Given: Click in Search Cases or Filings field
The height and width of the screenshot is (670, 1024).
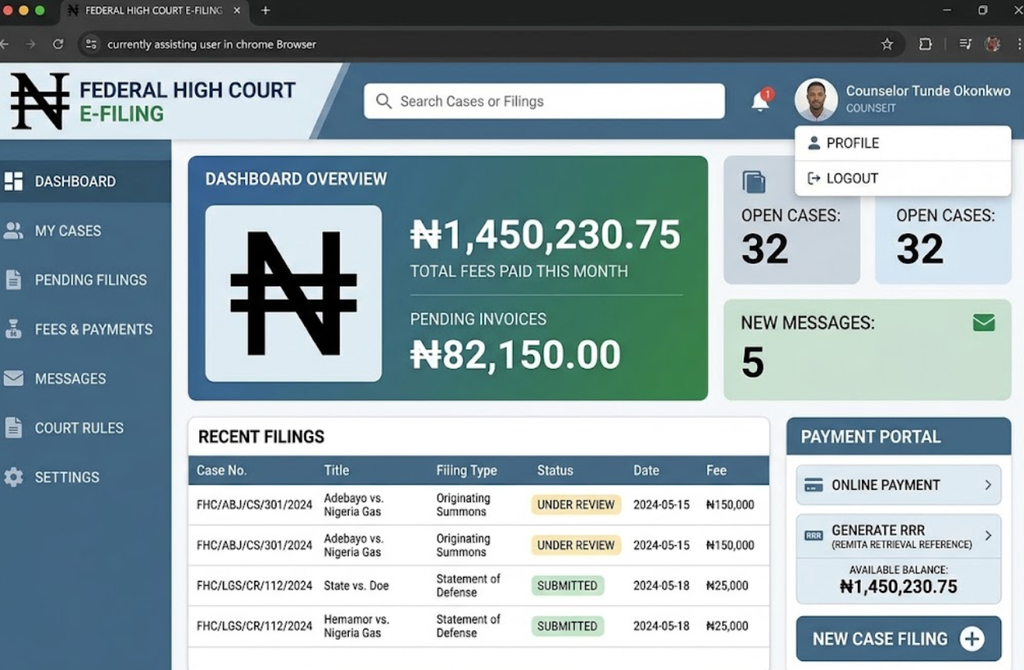Looking at the screenshot, I should (x=544, y=101).
